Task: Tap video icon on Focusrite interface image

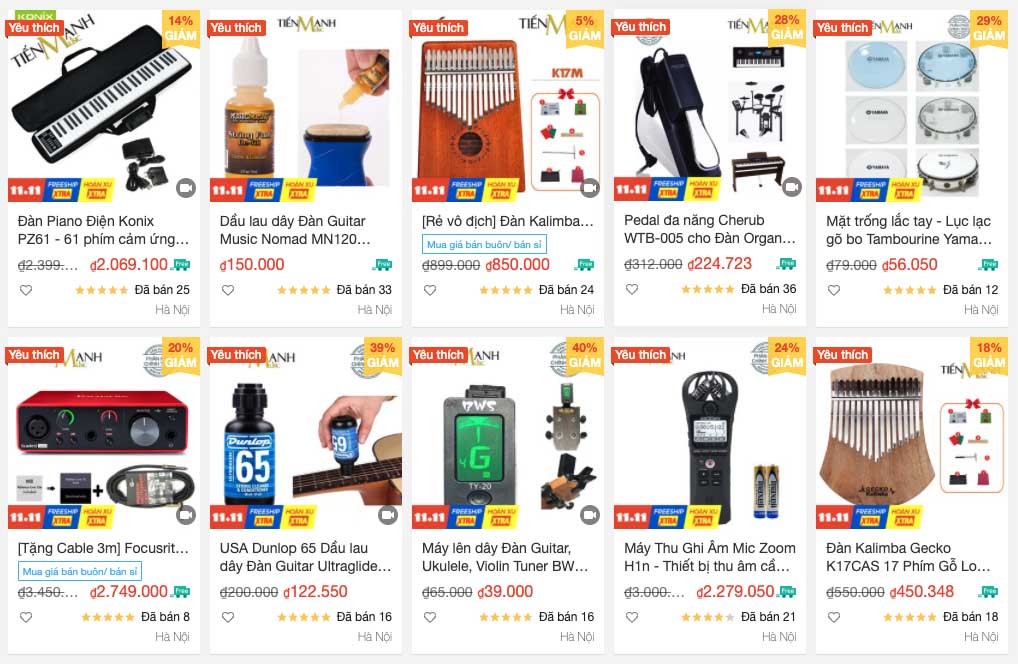Action: pyautogui.click(x=186, y=515)
